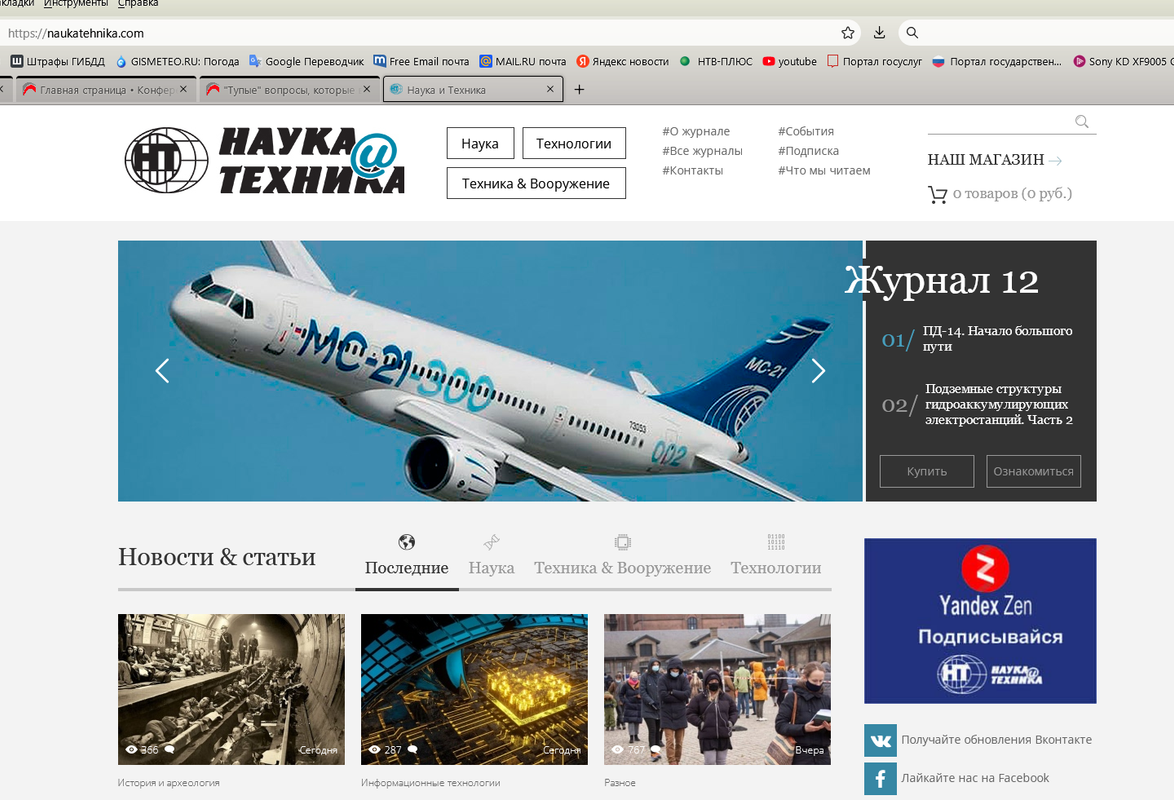
Task: Open the Портал госуслуг bookmark
Action: [874, 61]
